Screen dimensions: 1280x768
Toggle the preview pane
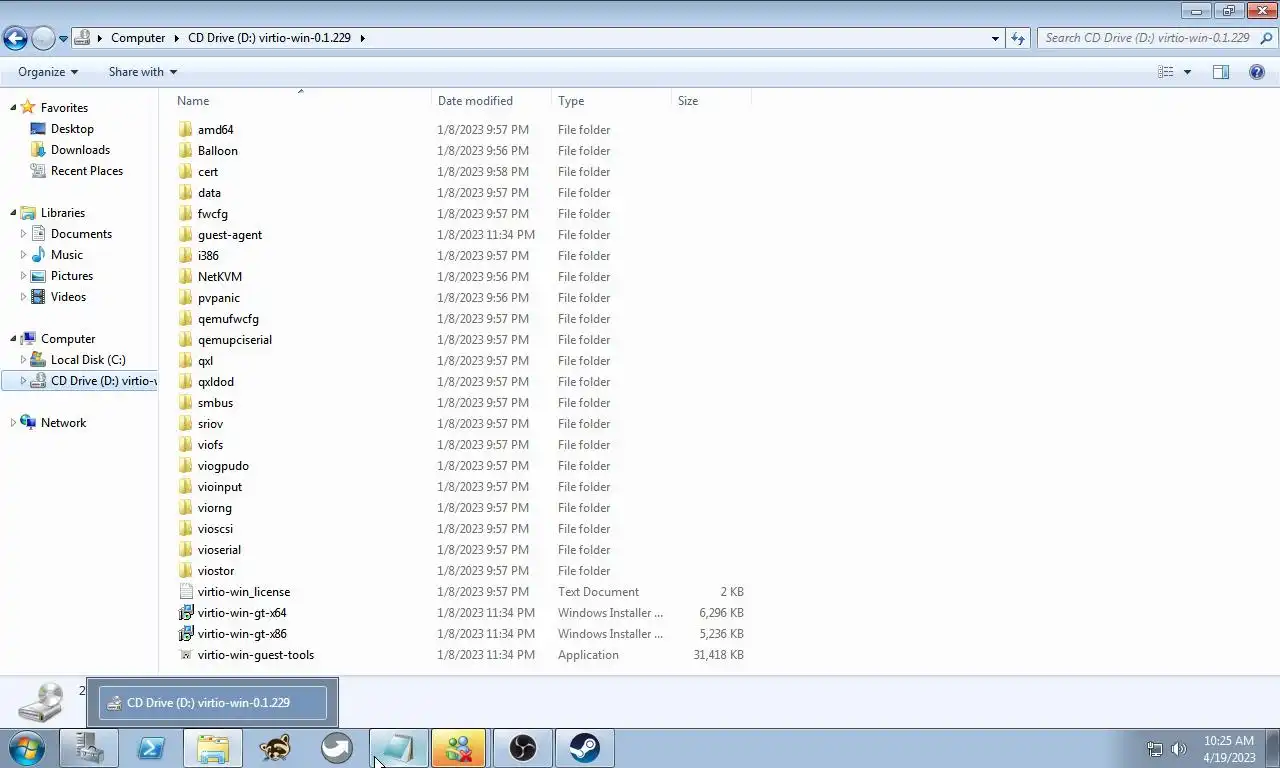[x=1221, y=72]
